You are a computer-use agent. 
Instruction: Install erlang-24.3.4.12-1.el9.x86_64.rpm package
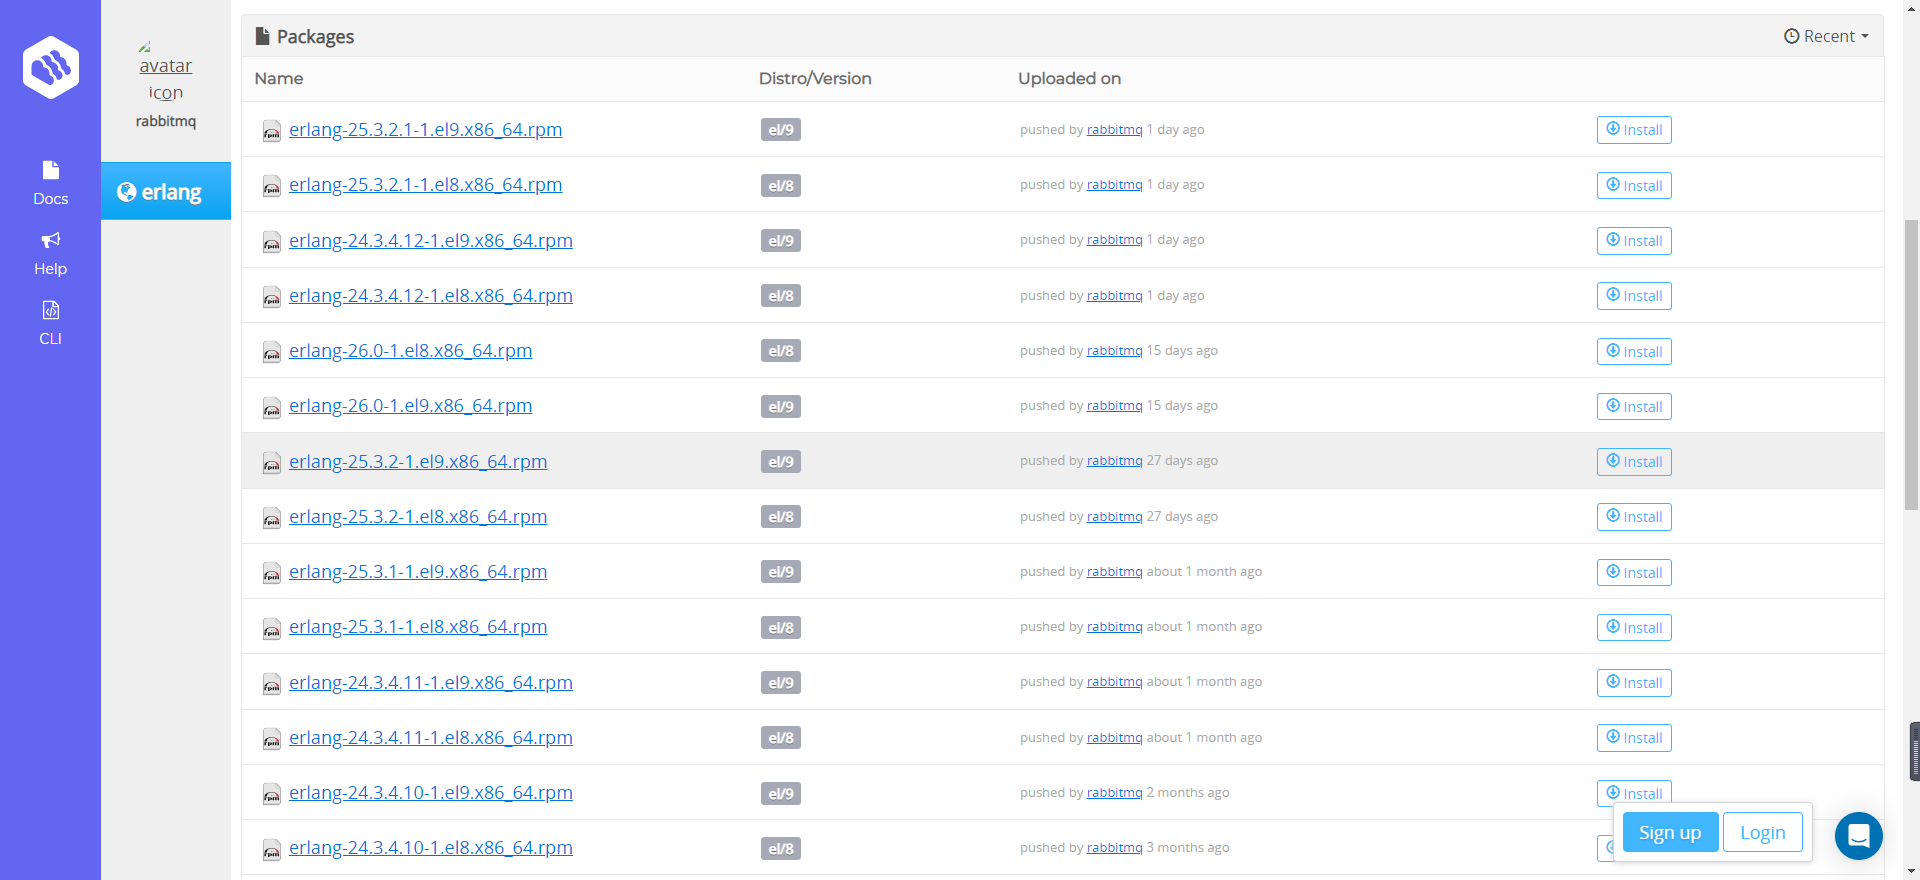pos(1633,241)
